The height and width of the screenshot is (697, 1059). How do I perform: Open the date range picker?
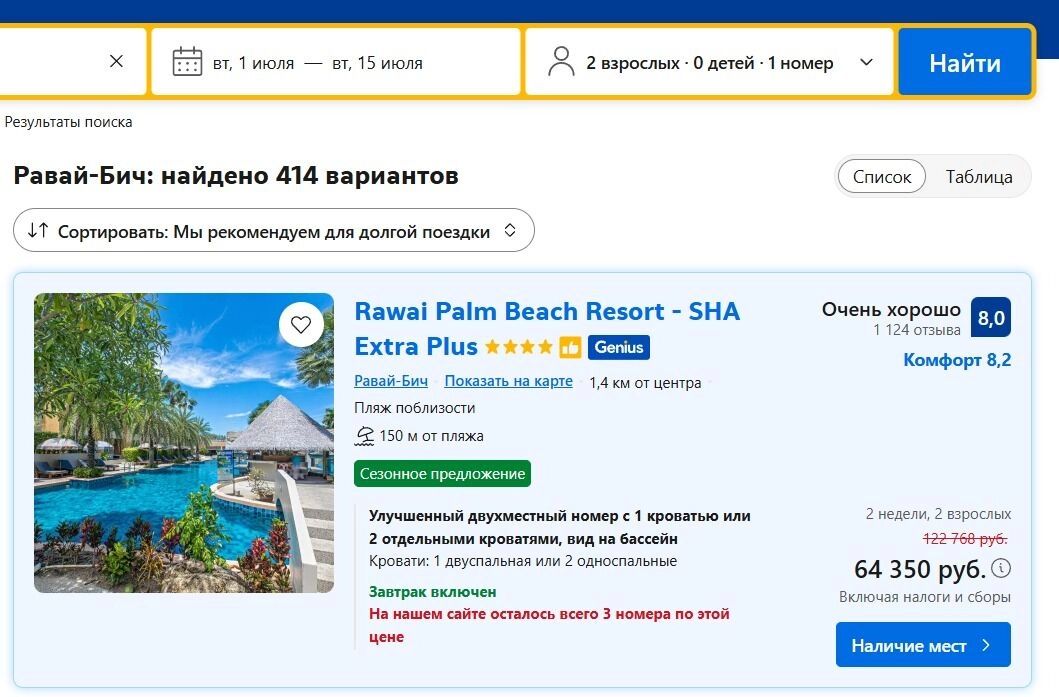318,63
